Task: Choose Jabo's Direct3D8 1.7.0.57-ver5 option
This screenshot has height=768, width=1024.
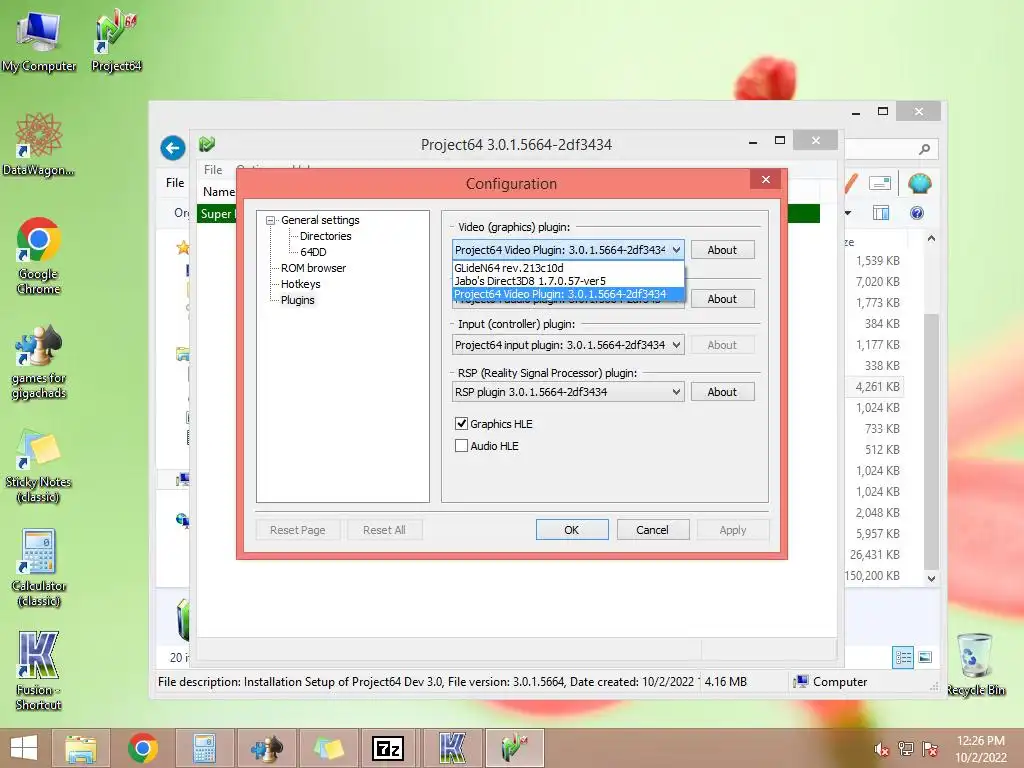Action: point(568,281)
